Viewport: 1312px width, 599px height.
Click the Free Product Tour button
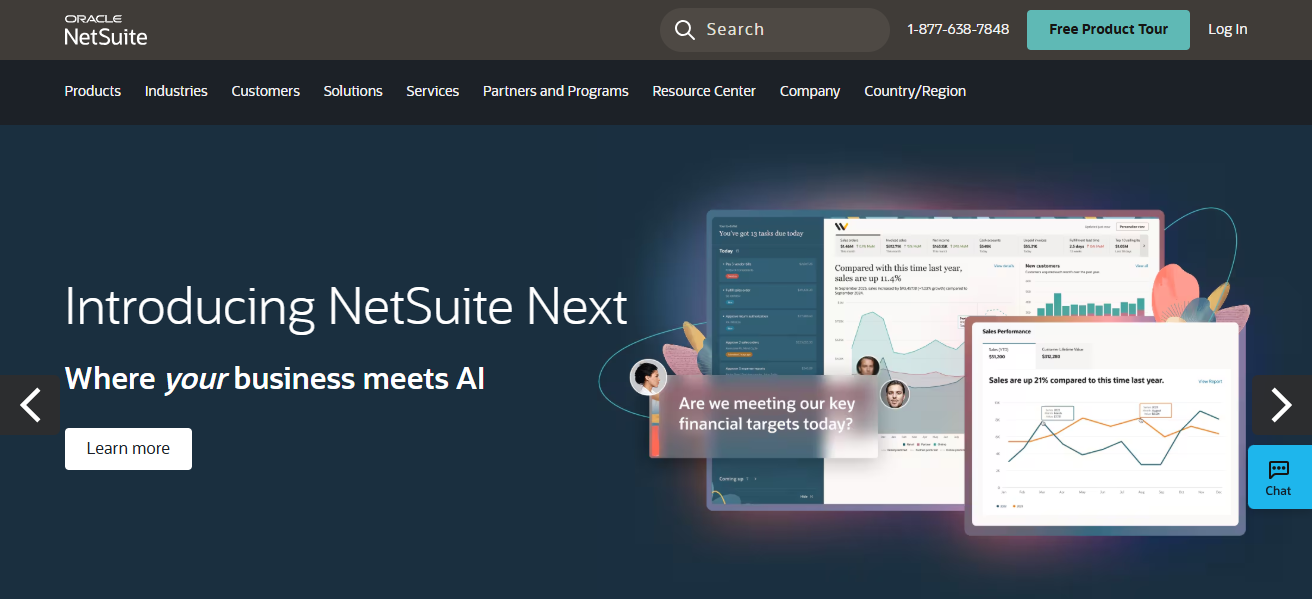tap(1108, 29)
